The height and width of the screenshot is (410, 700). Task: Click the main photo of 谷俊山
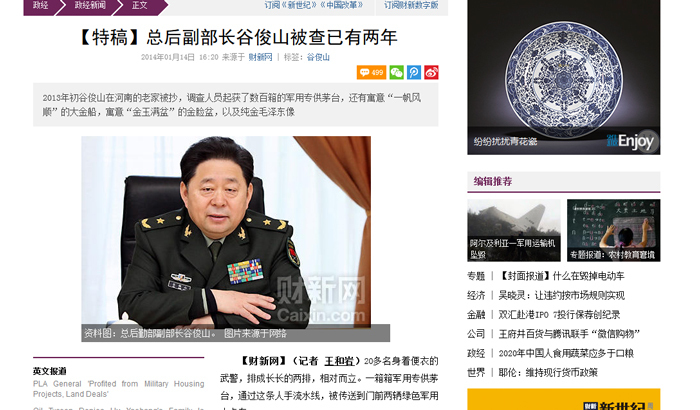(x=226, y=232)
